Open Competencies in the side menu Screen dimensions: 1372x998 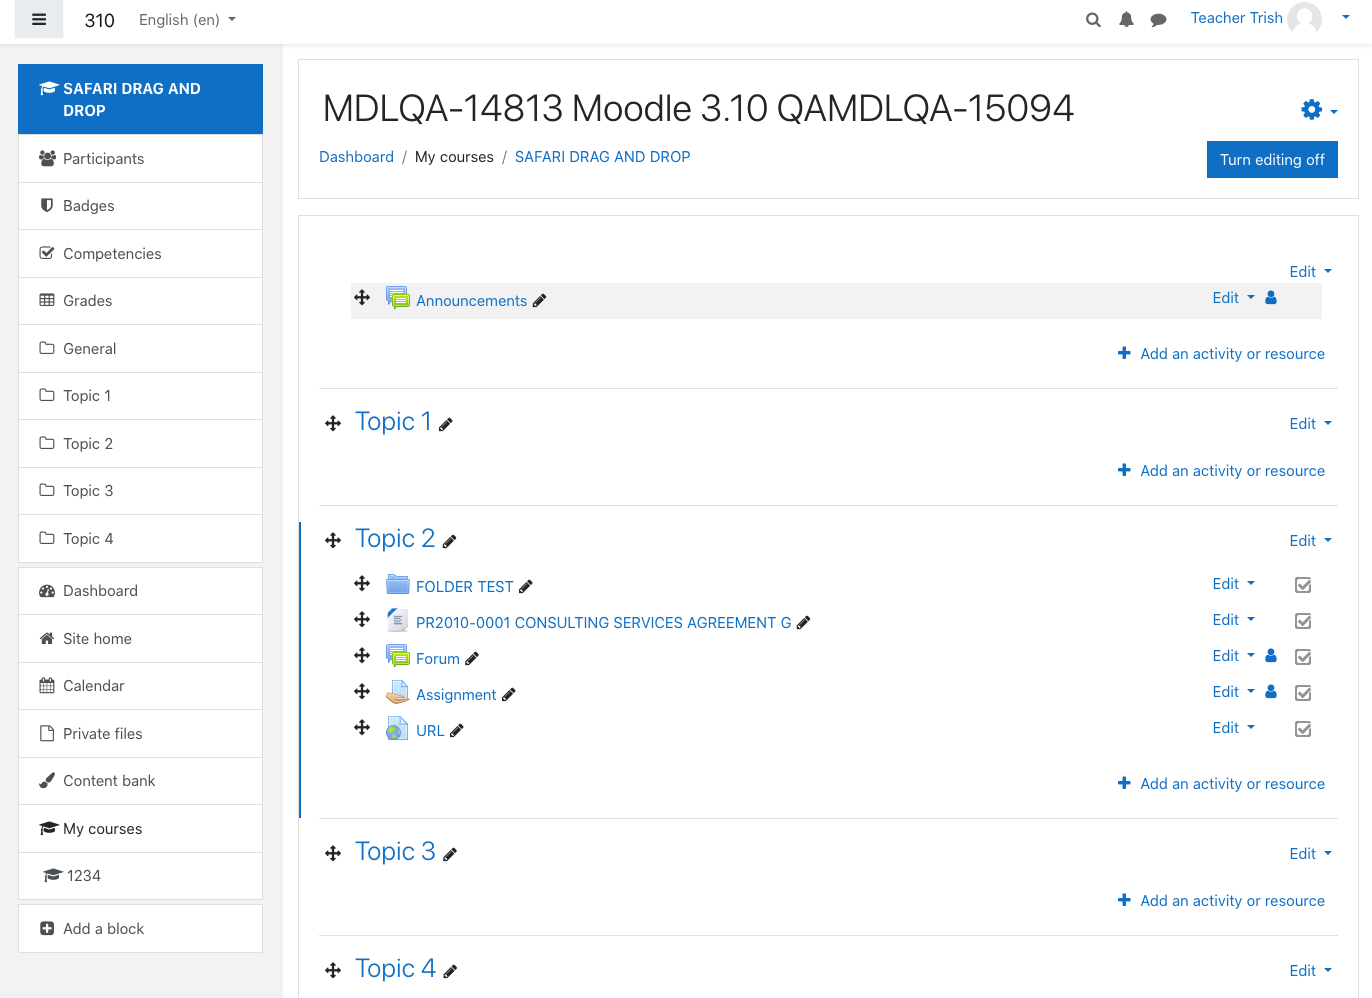[x=140, y=254]
